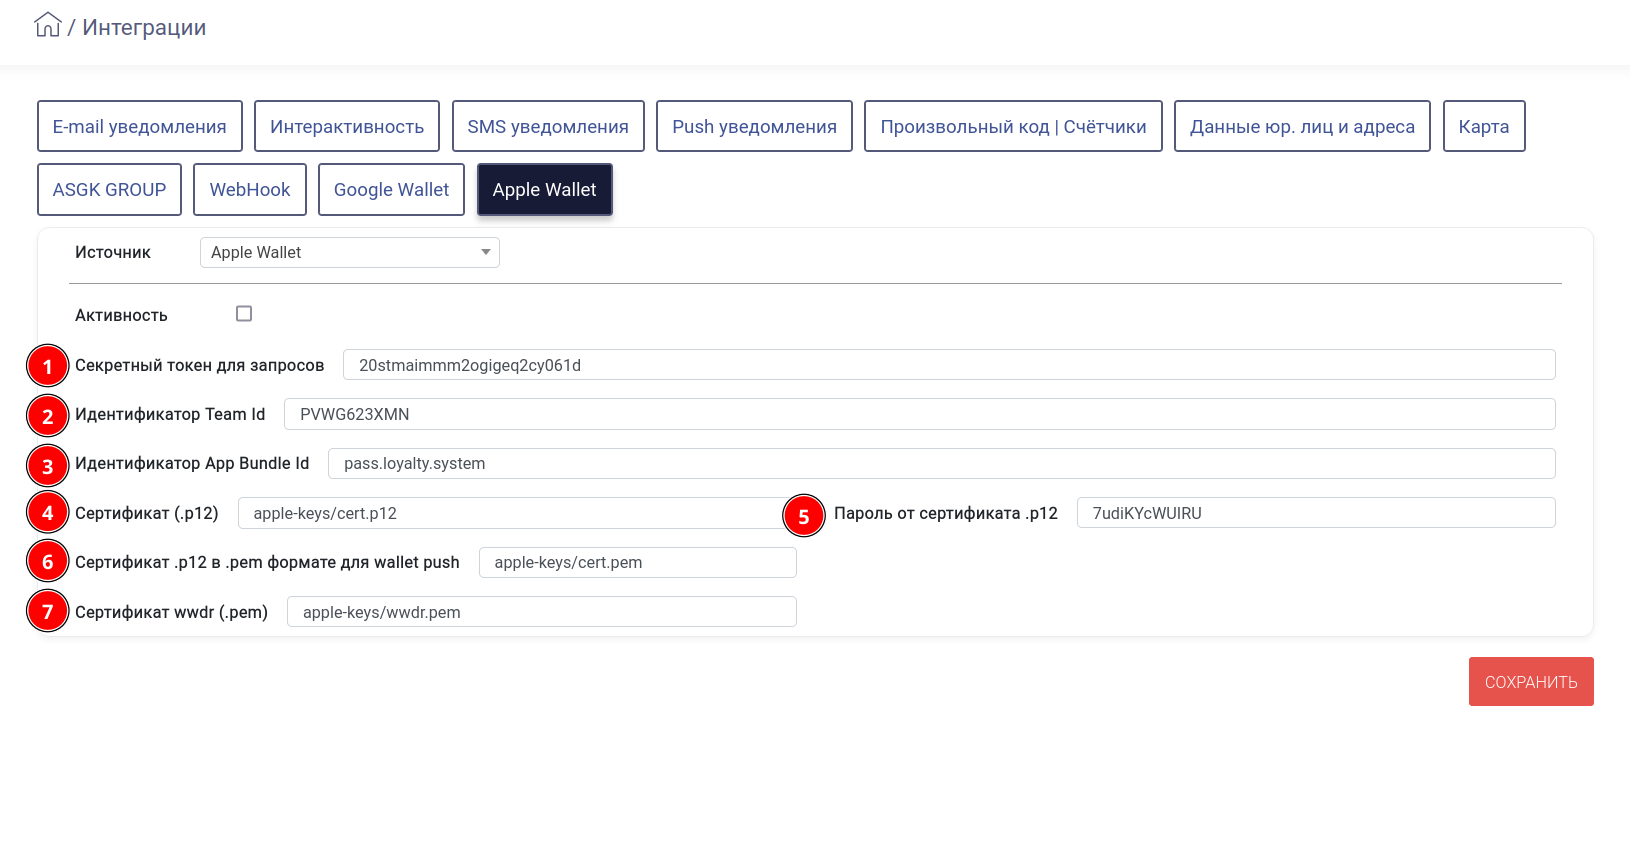Go to home via house icon
Viewport: 1630px width, 851px height.
click(x=47, y=25)
